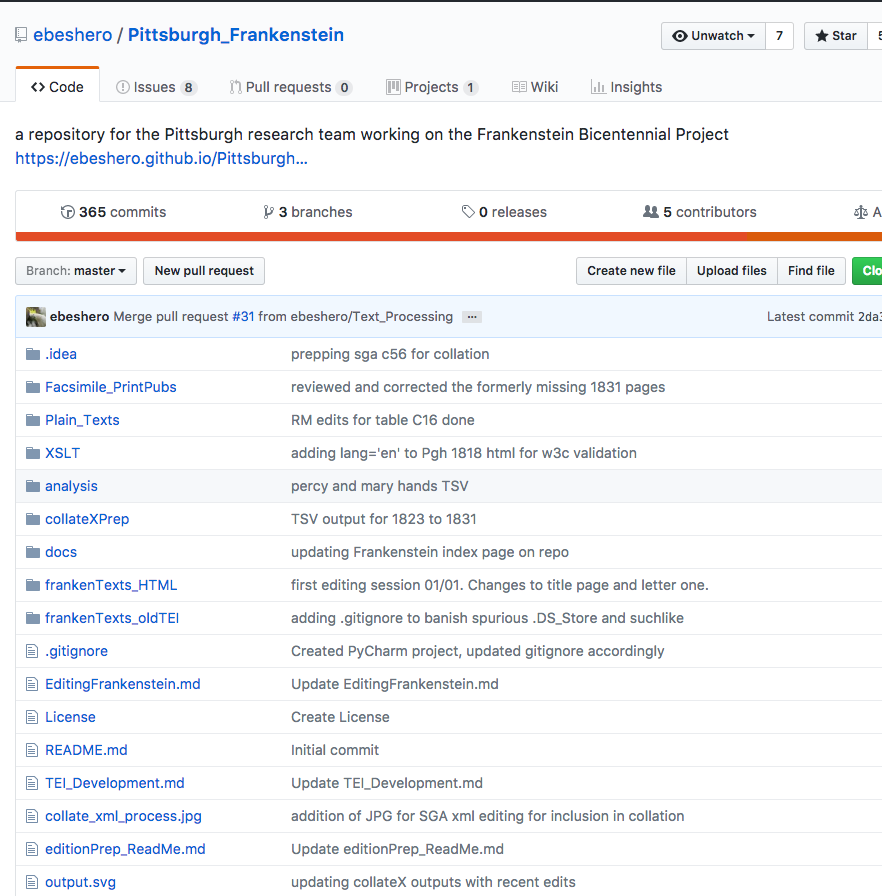Click the frankenTexts_HTML folder icon
Viewport: 882px width, 896px height.
[33, 585]
